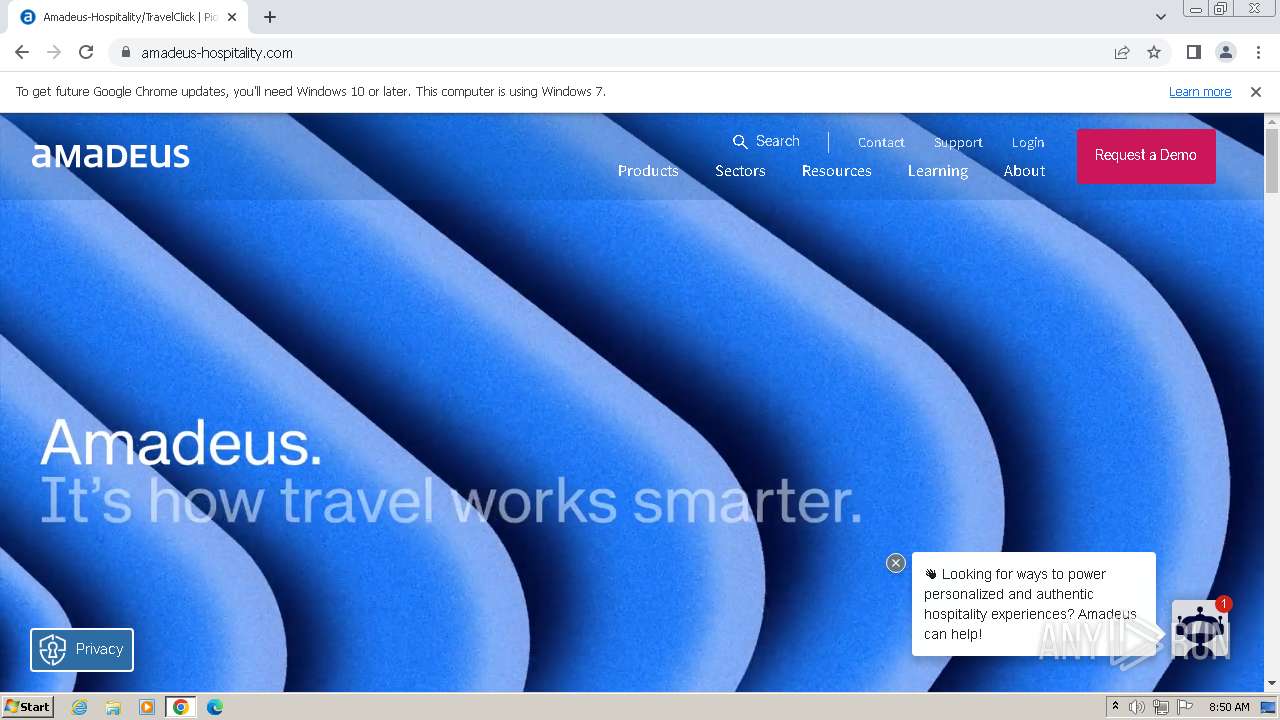Open the Chrome profile avatar
The width and height of the screenshot is (1280, 720).
click(x=1225, y=52)
